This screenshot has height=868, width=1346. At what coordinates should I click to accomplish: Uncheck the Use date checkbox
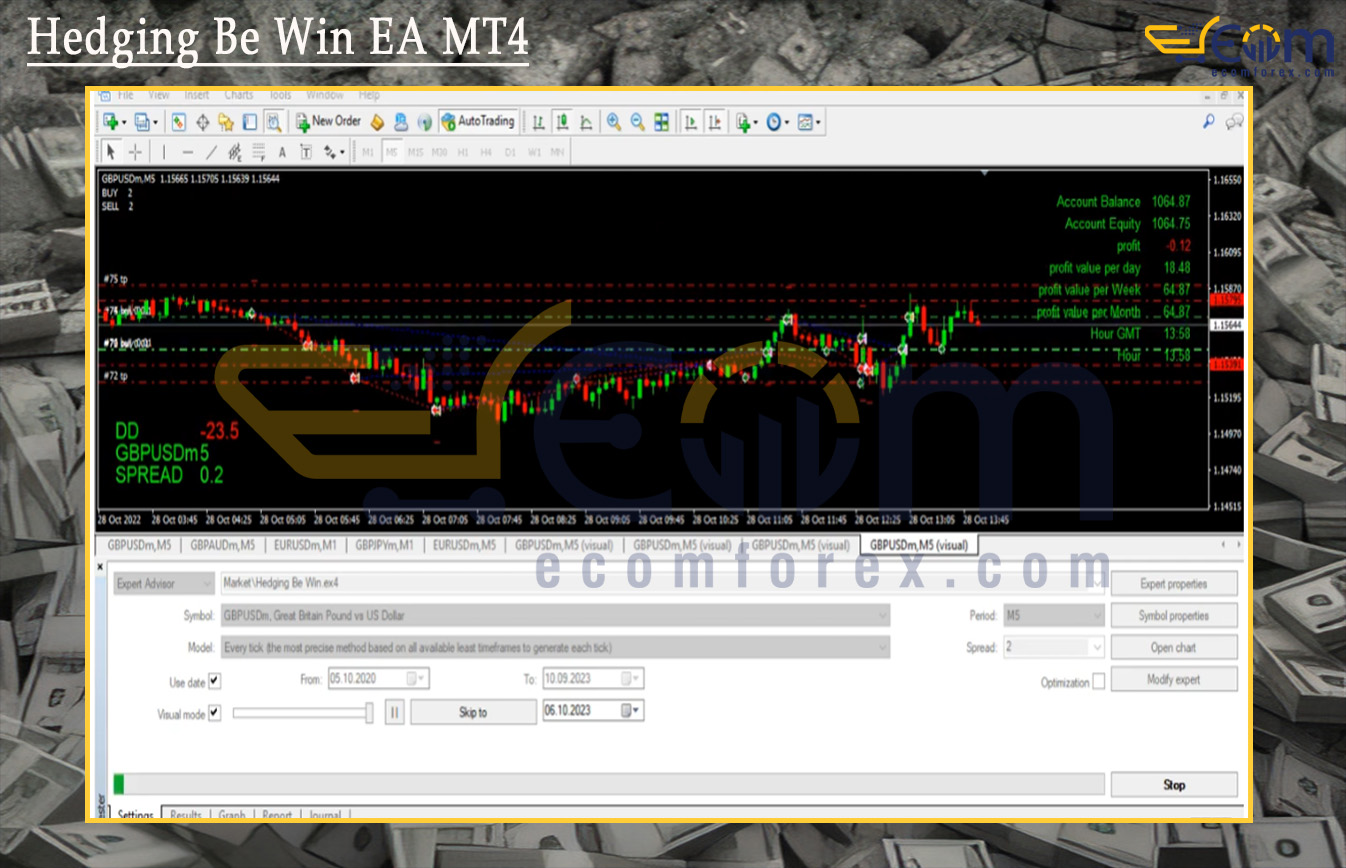click(214, 681)
